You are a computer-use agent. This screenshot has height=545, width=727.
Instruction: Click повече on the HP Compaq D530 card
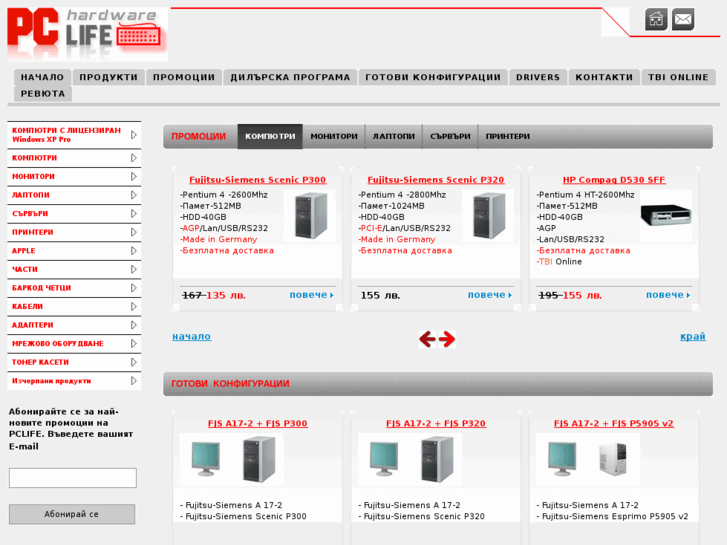[668, 295]
